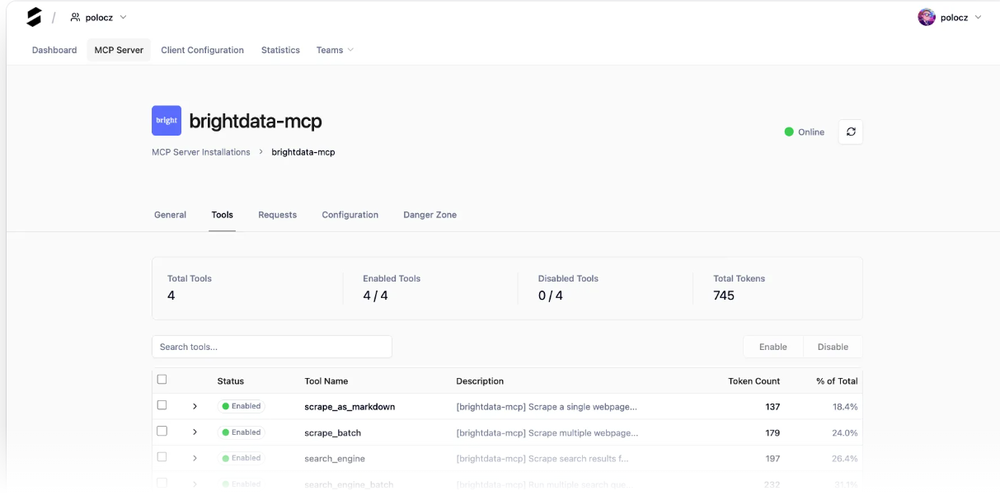Screen dimensions: 1000x498
Task: Select the MCP Server nav item
Action: click(119, 50)
